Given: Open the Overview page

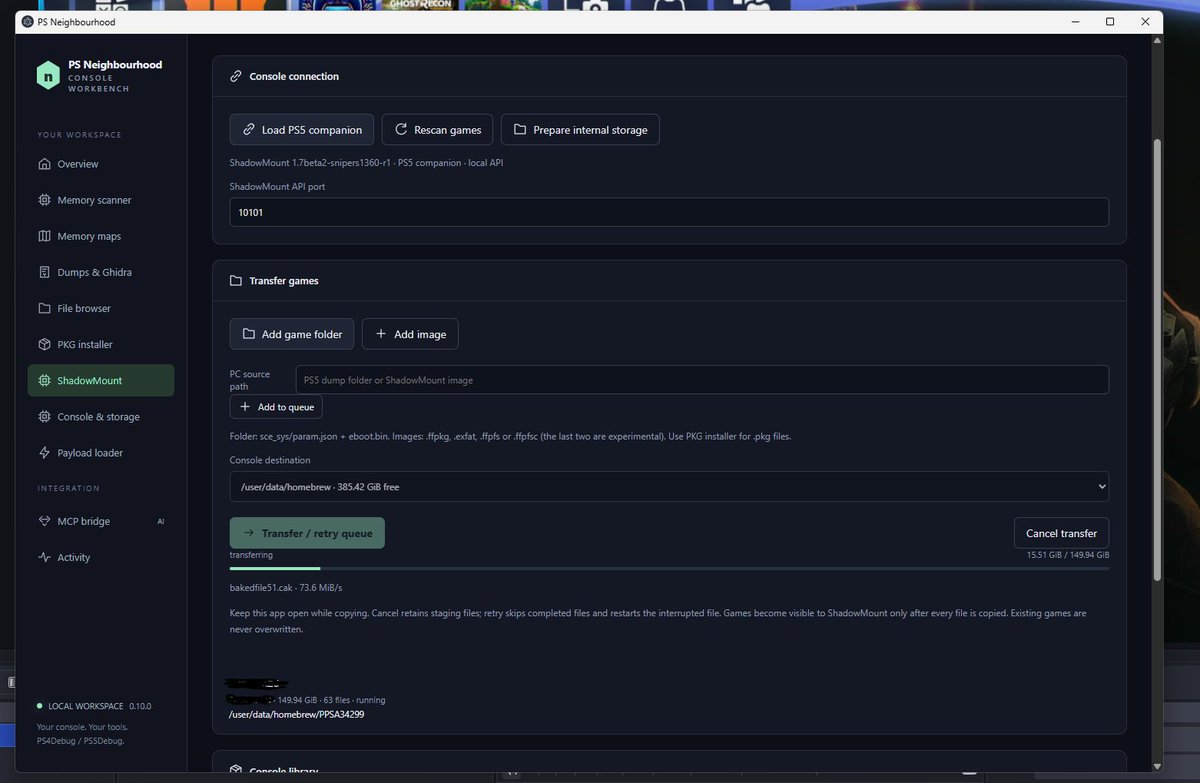Looking at the screenshot, I should click(x=101, y=164).
